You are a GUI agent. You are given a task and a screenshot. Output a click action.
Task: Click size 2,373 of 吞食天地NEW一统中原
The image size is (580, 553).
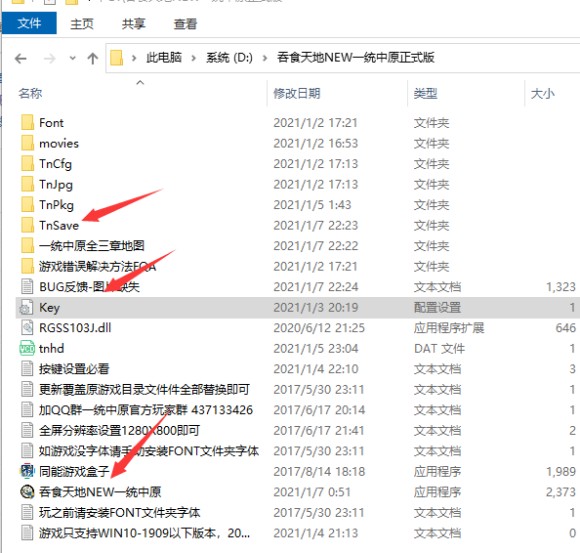click(x=561, y=492)
